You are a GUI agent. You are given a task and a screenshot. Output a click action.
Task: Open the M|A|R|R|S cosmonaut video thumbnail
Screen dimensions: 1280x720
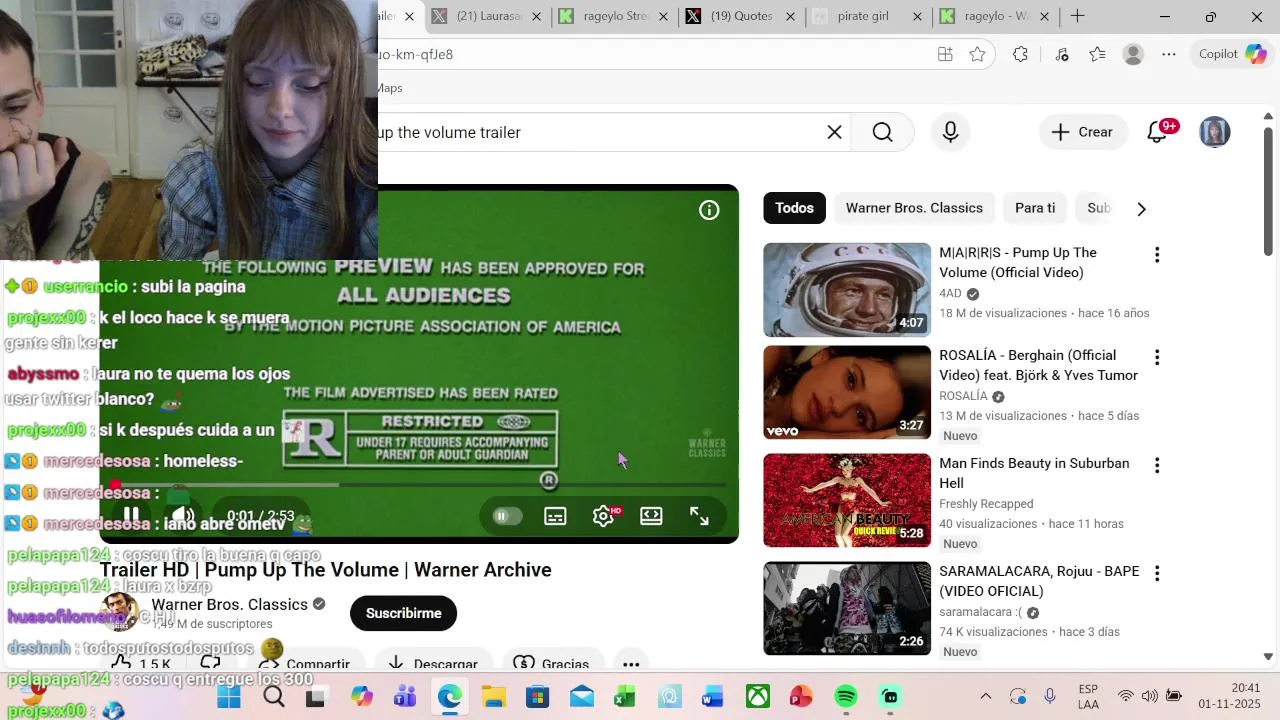[x=847, y=290]
